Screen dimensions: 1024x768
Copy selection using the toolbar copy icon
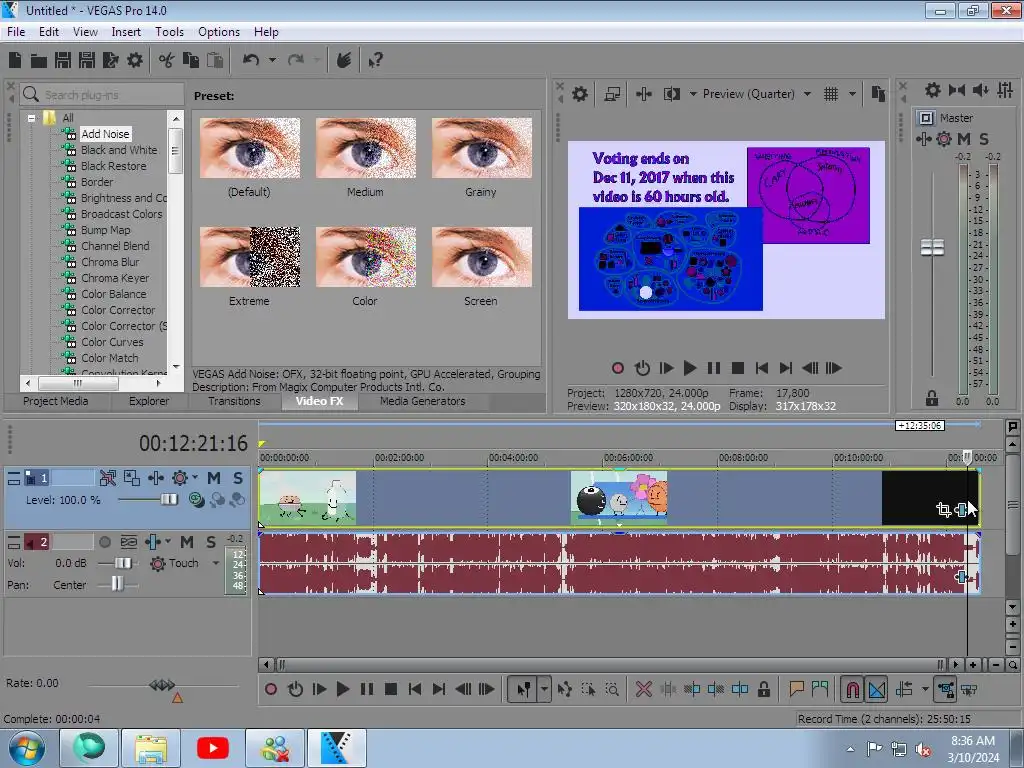(191, 60)
